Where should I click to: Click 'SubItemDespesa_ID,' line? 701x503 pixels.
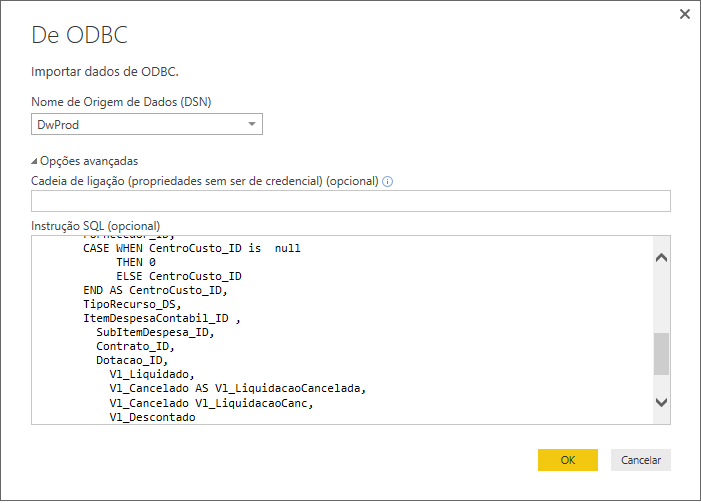(155, 332)
